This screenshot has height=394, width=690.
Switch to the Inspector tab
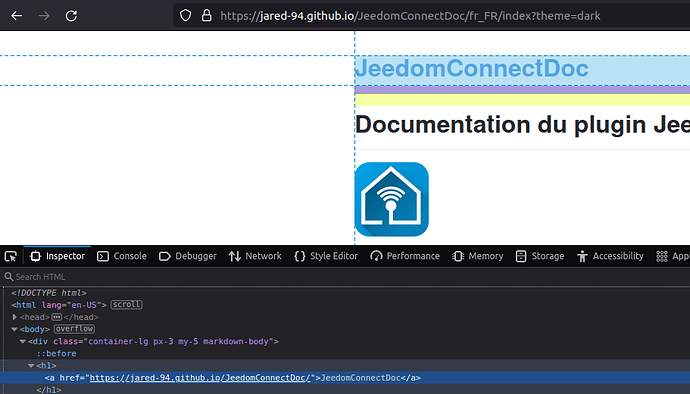pos(58,256)
